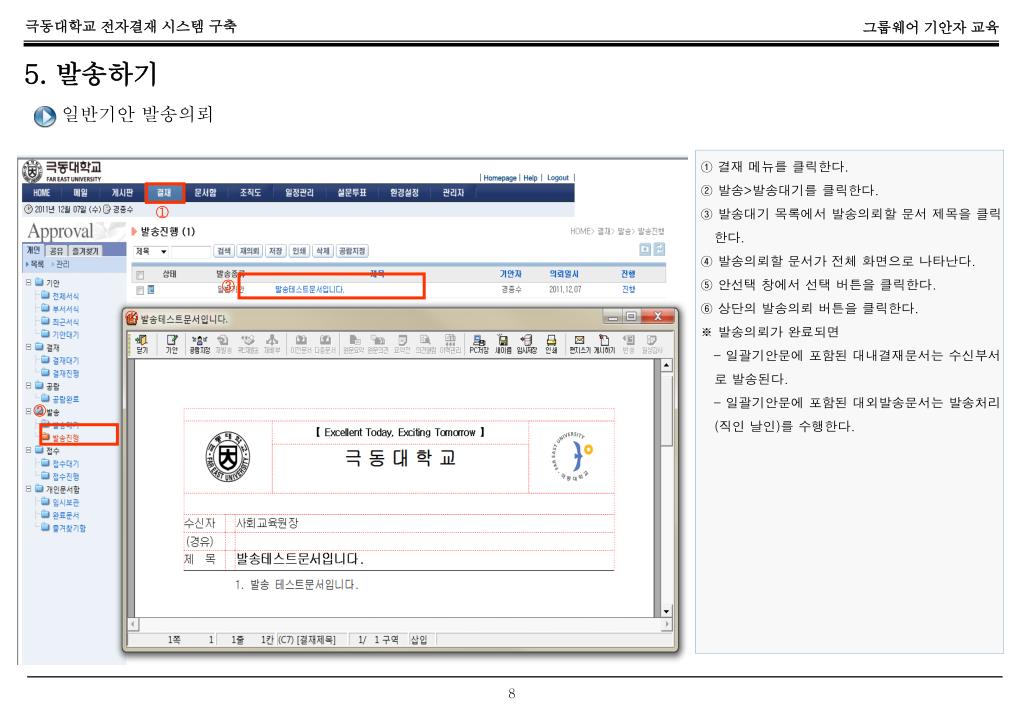Screen dimensions: 1023x708
Task: Open the HOME menu
Action: [42, 192]
